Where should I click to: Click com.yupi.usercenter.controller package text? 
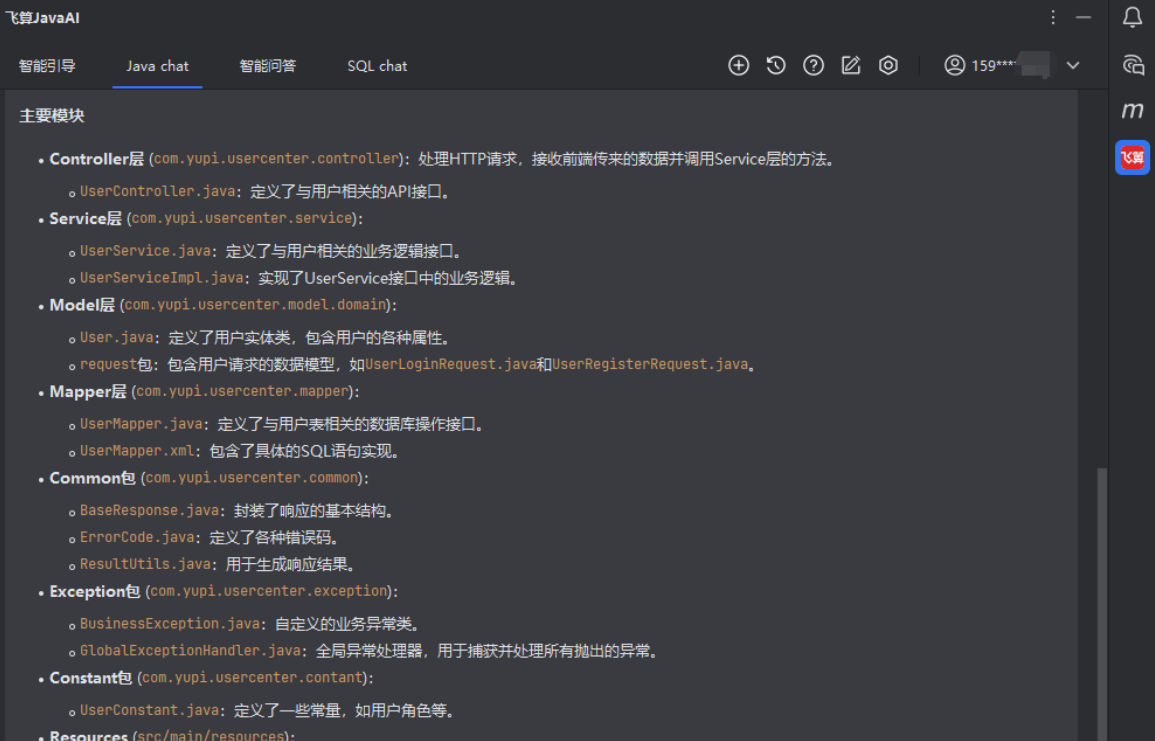pyautogui.click(x=276, y=159)
